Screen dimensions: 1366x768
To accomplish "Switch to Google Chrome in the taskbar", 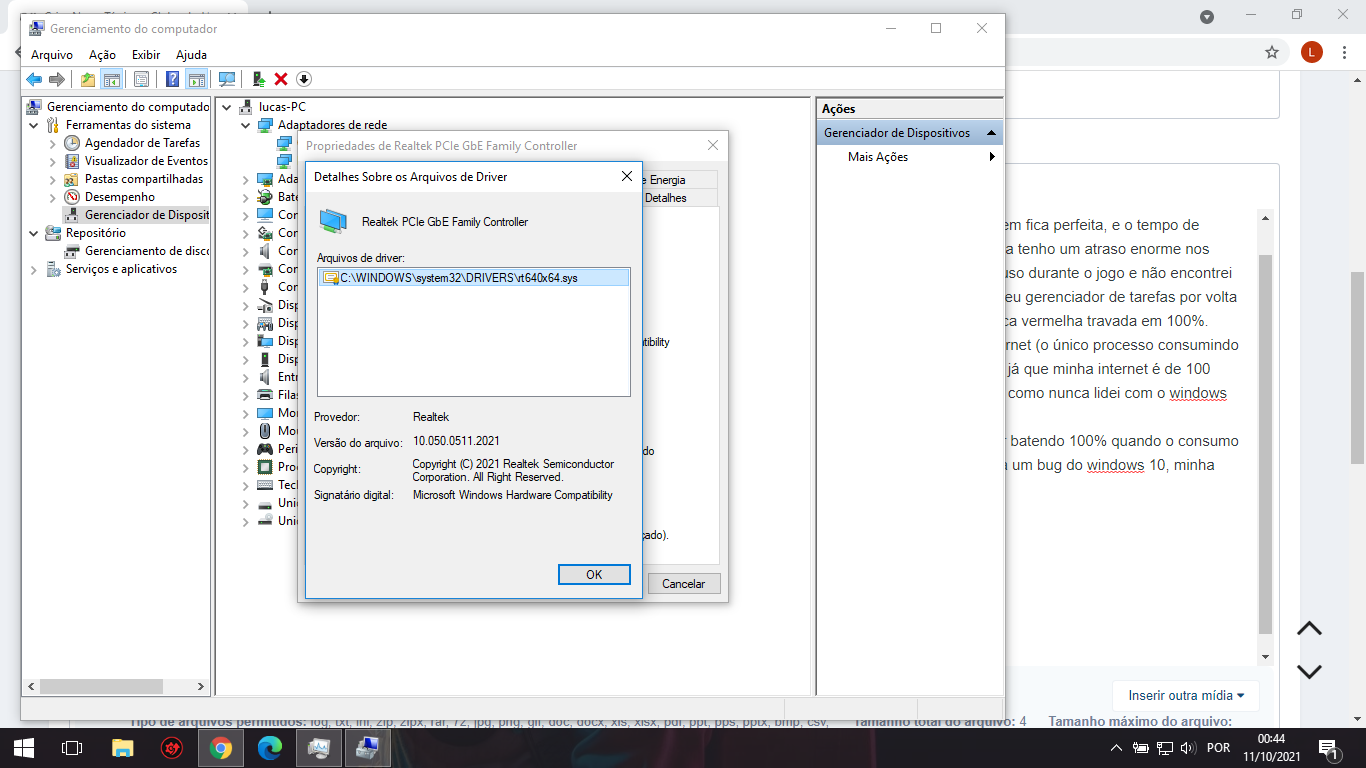I will click(x=221, y=747).
